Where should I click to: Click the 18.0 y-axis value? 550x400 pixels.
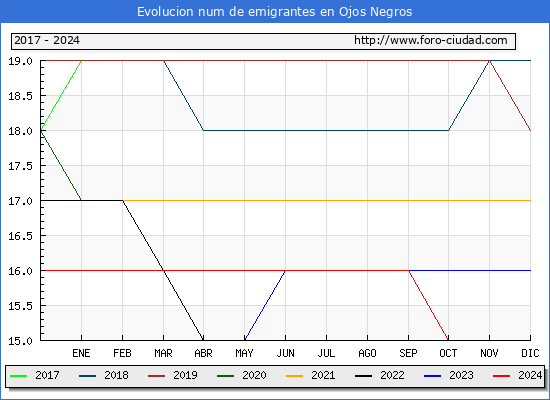click(x=20, y=131)
